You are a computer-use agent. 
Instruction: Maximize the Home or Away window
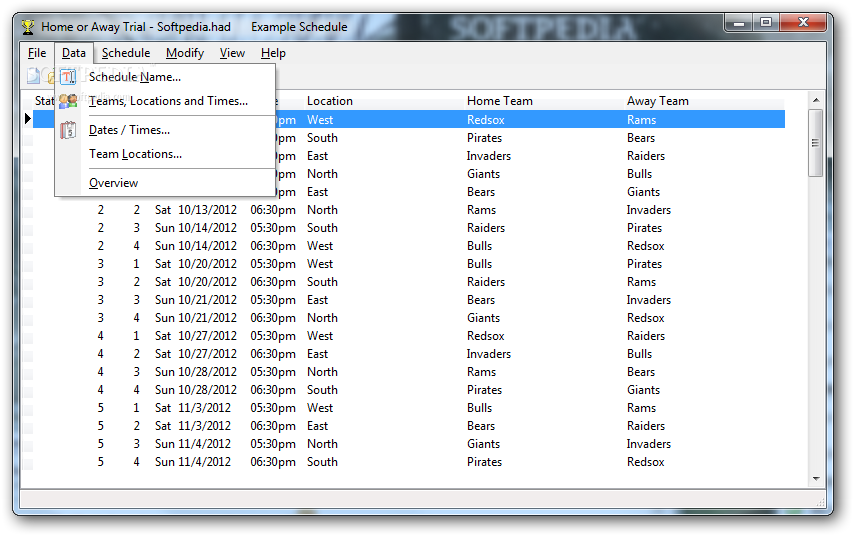(766, 22)
